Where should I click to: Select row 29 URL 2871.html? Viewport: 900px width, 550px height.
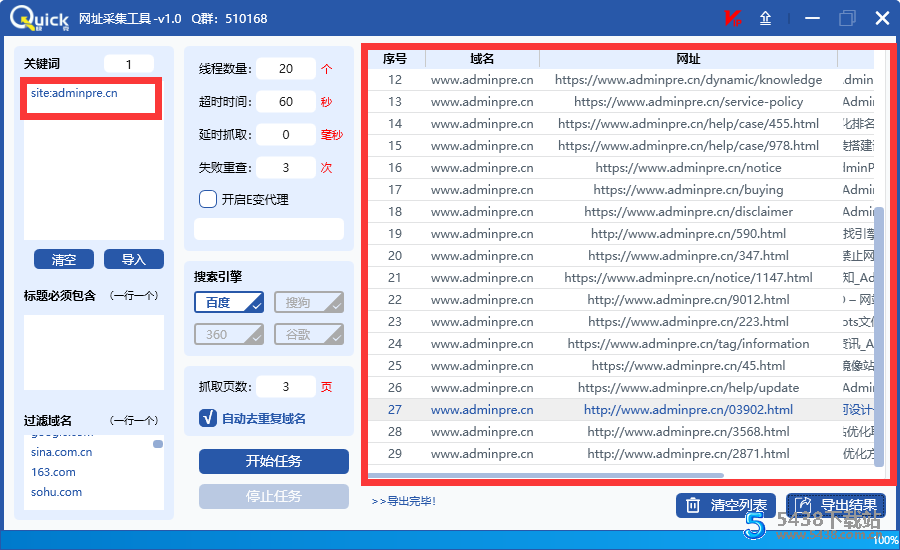point(688,454)
